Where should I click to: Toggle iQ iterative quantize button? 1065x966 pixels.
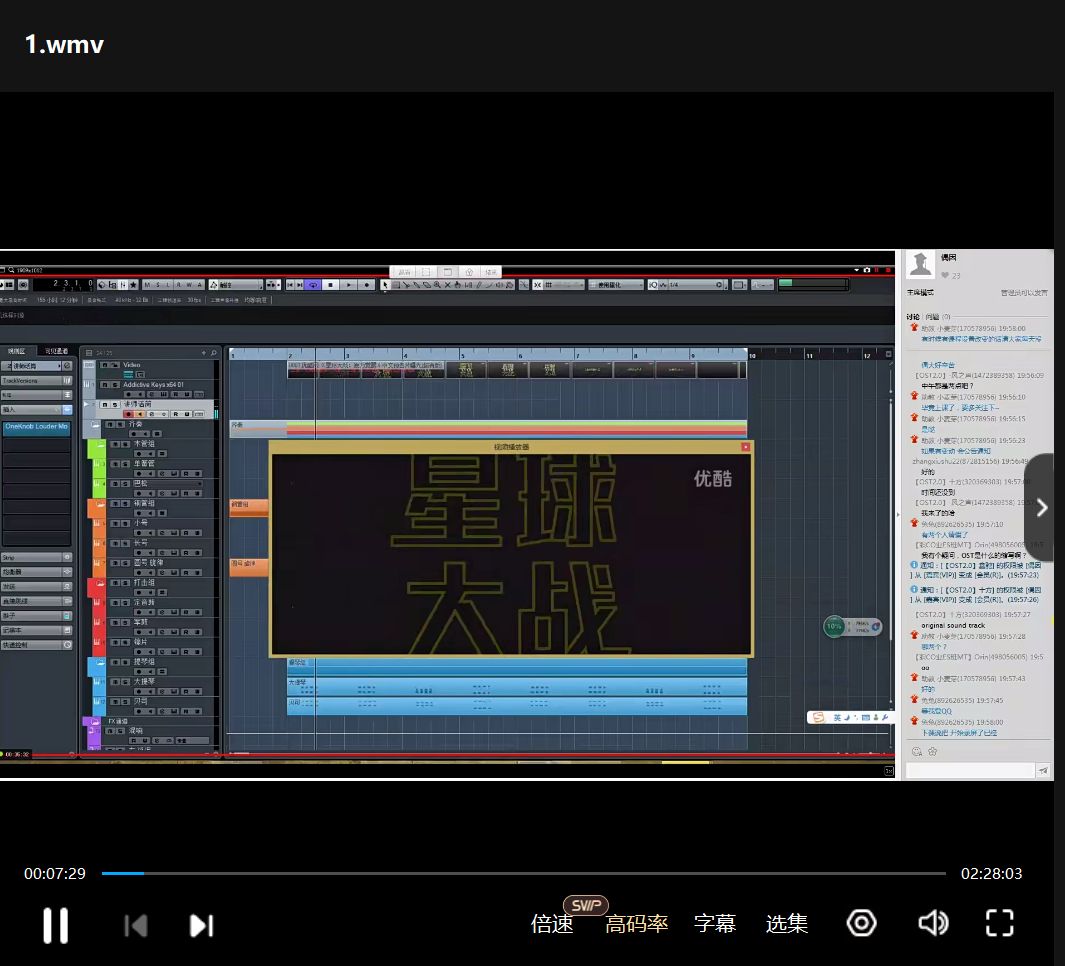click(653, 285)
